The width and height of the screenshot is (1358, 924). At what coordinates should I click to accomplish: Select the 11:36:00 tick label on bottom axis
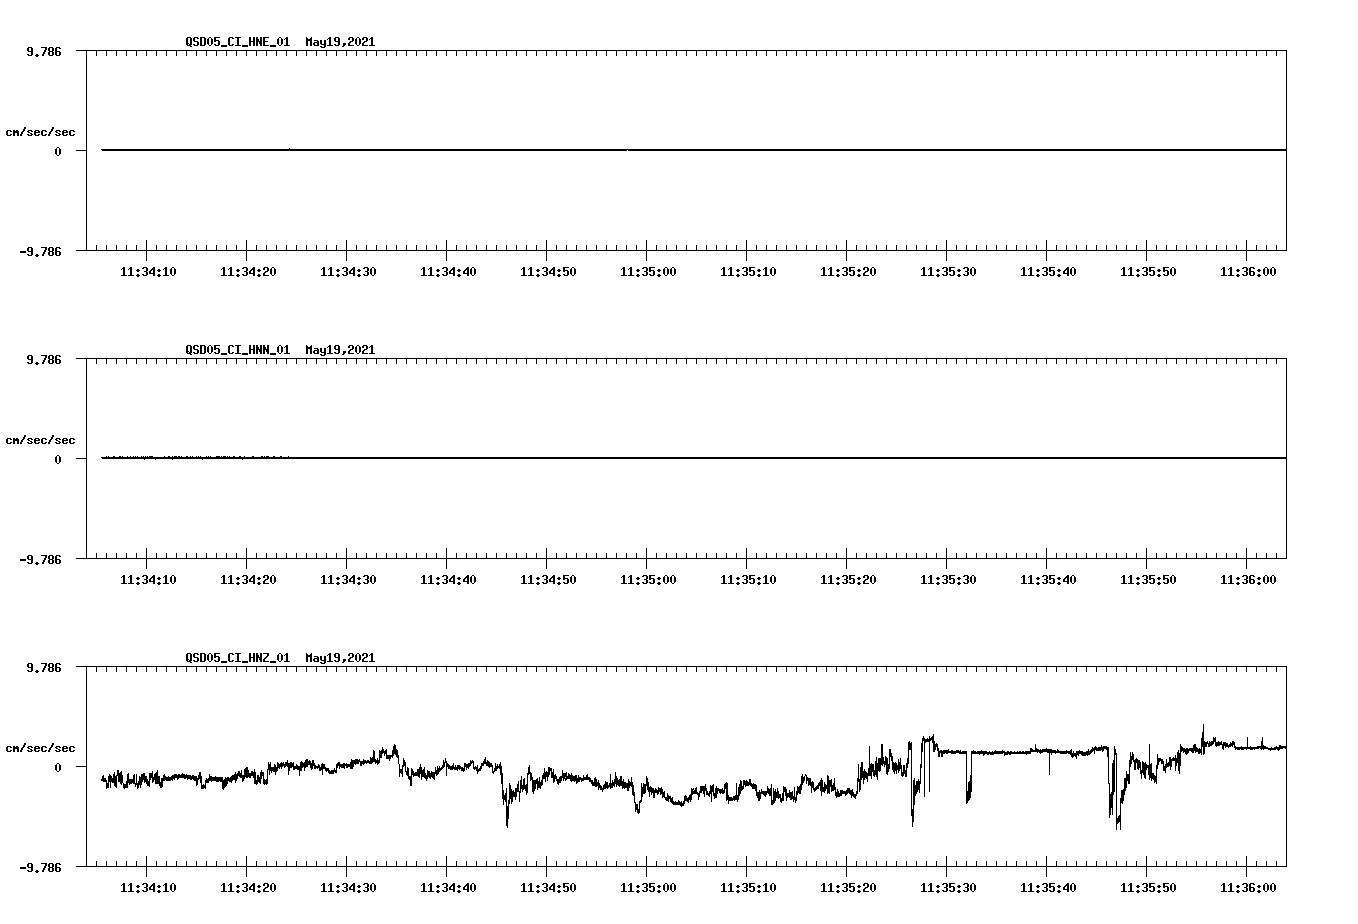tap(1249, 885)
